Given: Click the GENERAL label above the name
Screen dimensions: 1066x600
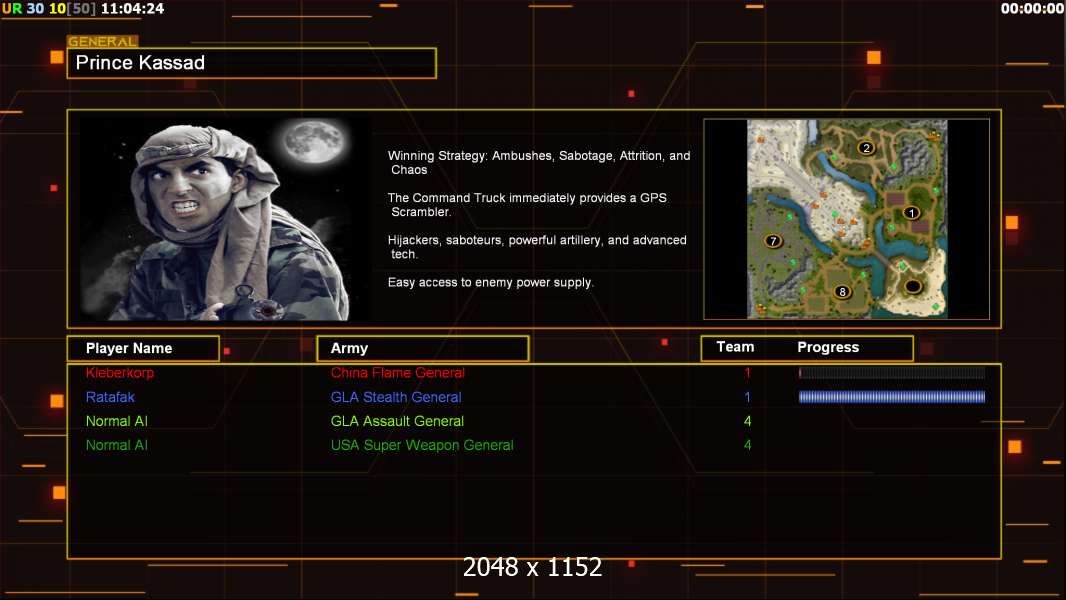Looking at the screenshot, I should 102,41.
